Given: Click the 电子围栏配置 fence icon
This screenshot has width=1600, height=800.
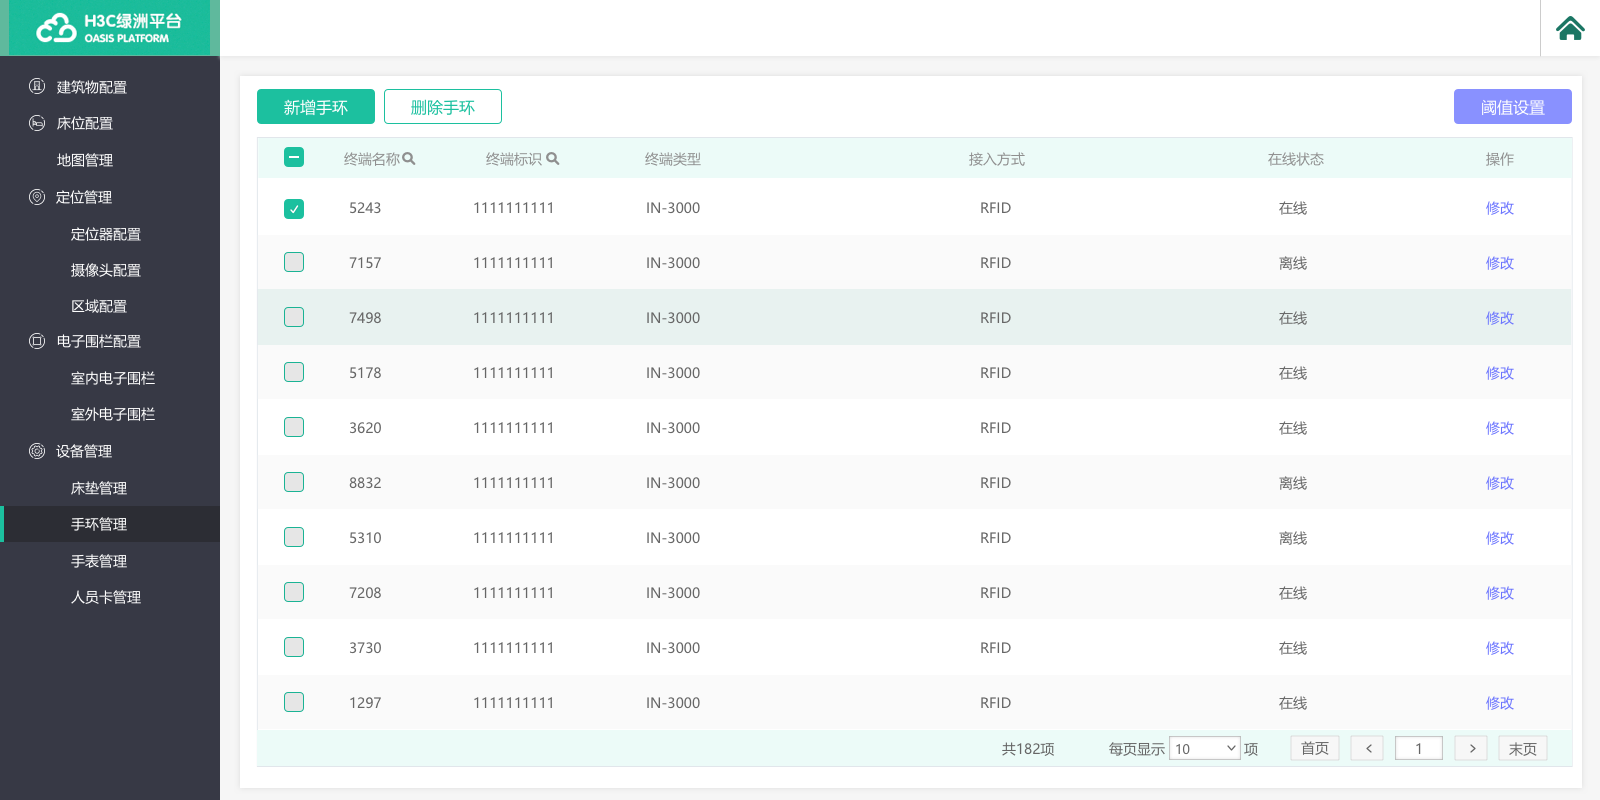Looking at the screenshot, I should pyautogui.click(x=37, y=341).
